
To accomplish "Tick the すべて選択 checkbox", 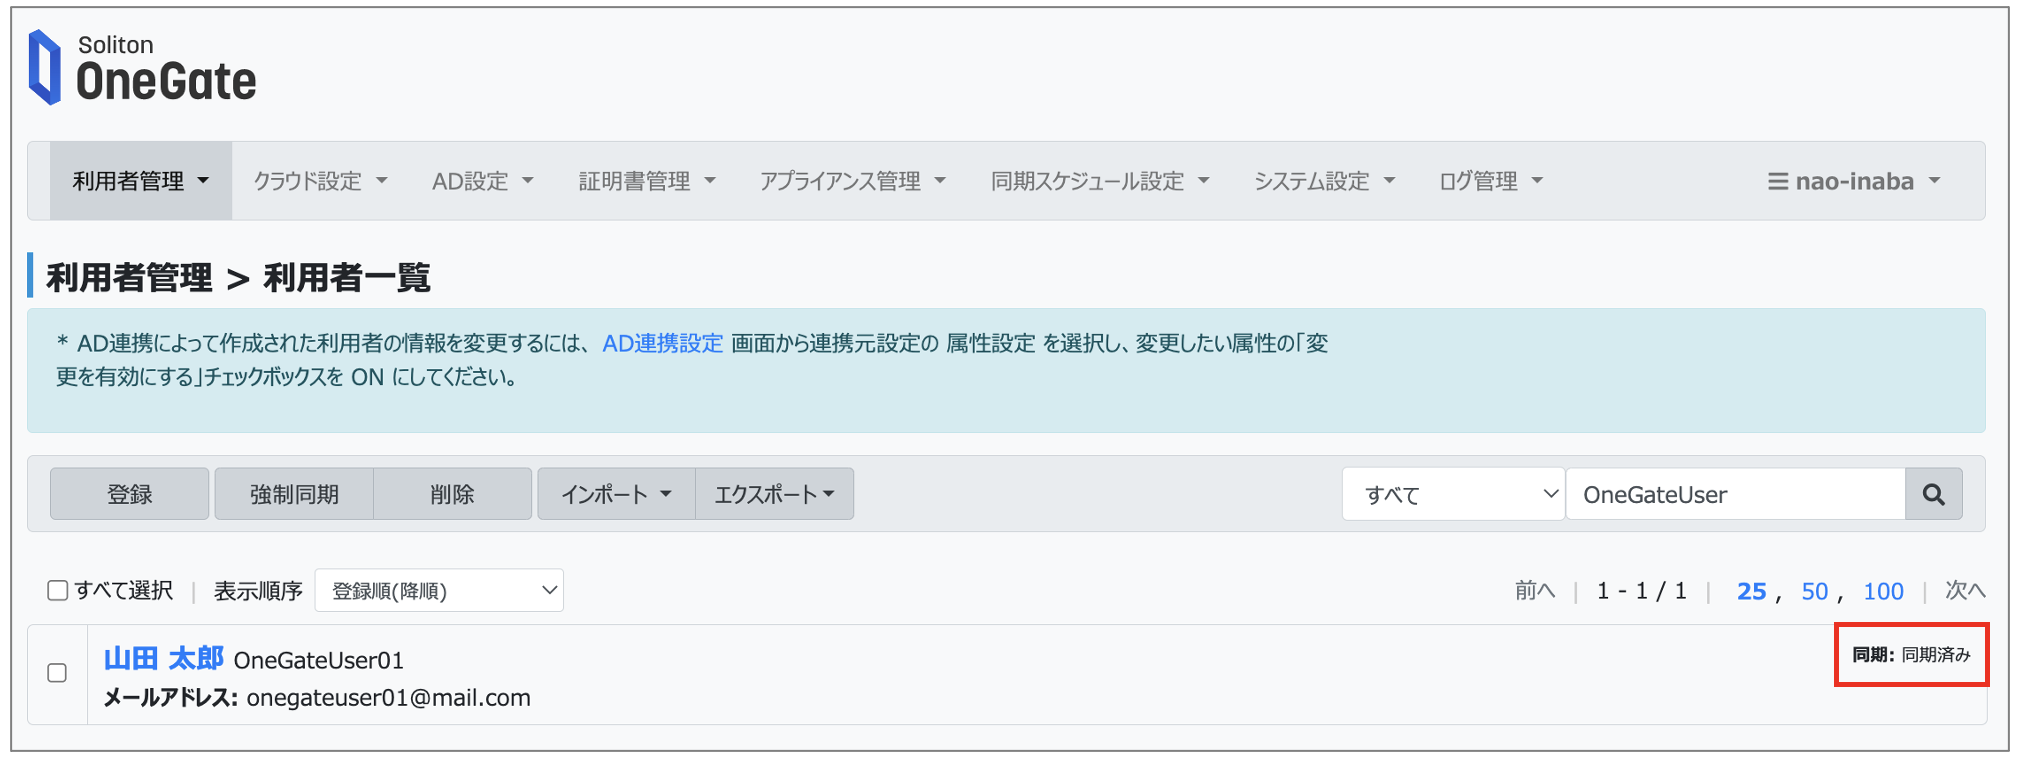I will 58,590.
